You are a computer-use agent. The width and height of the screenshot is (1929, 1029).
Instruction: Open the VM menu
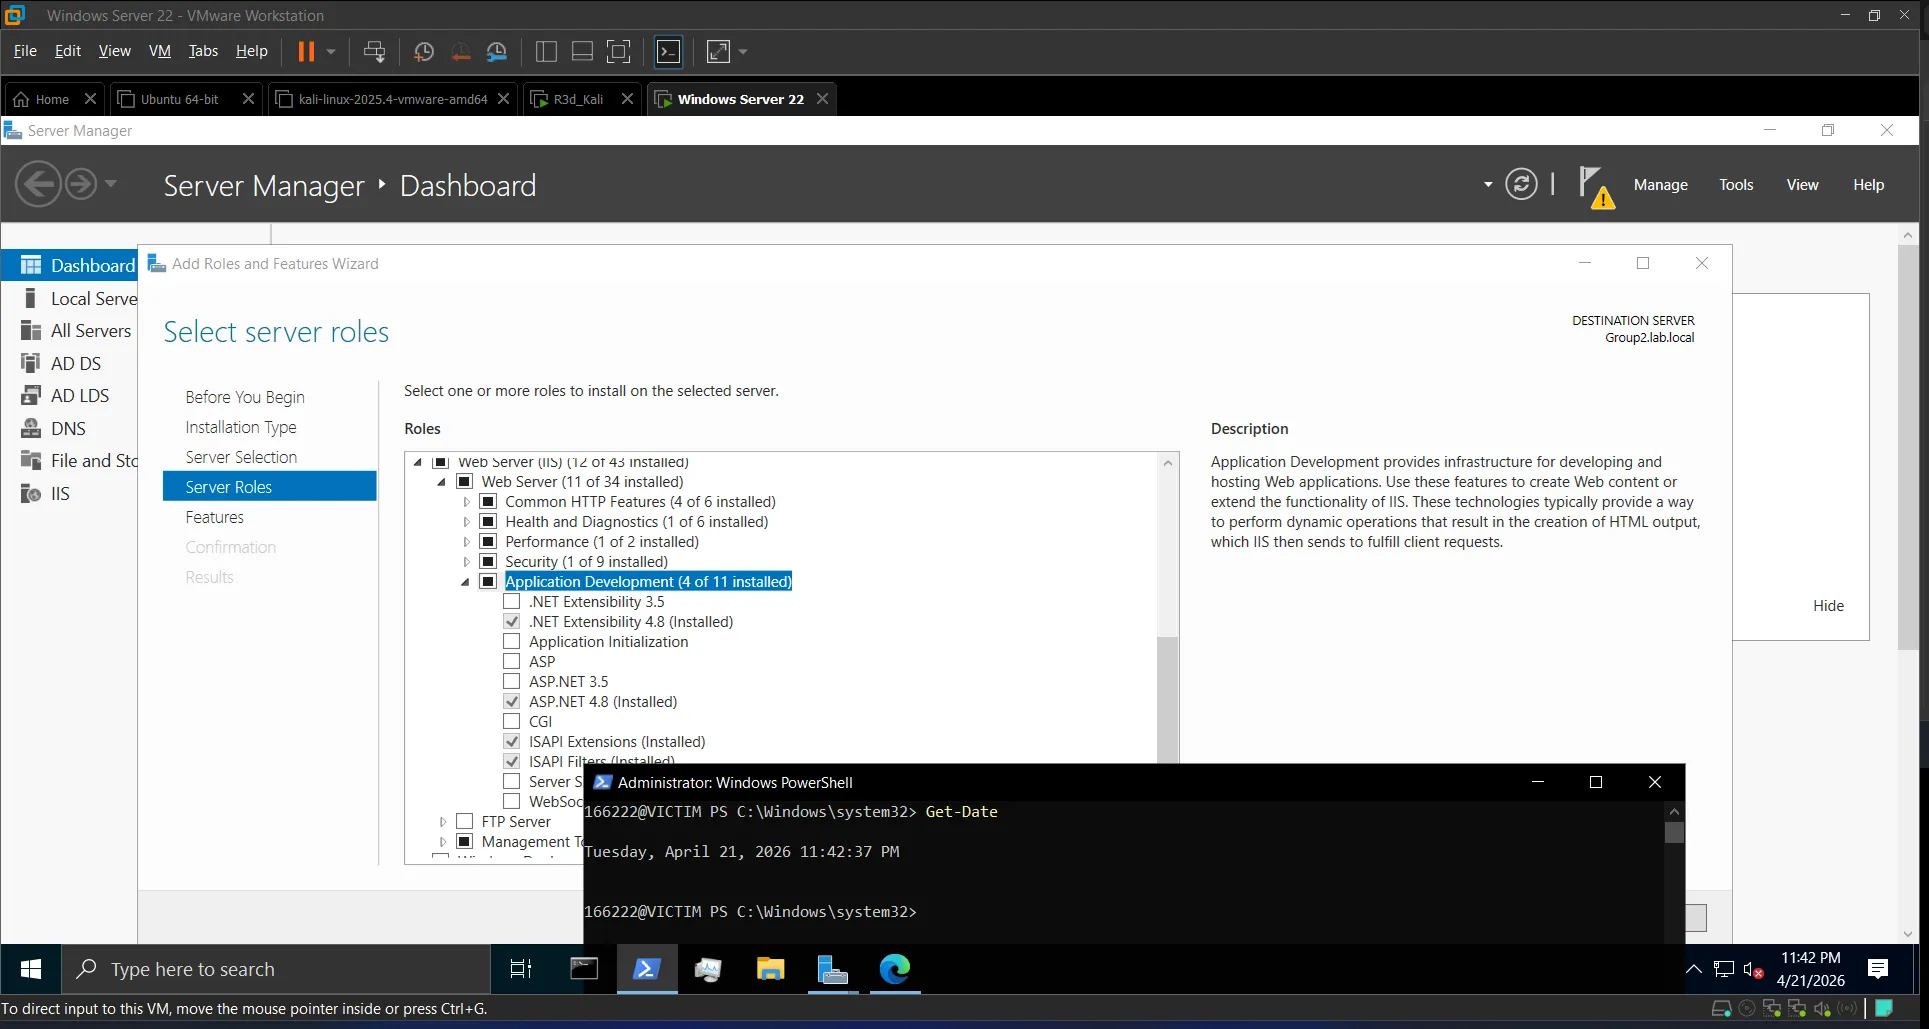click(159, 51)
